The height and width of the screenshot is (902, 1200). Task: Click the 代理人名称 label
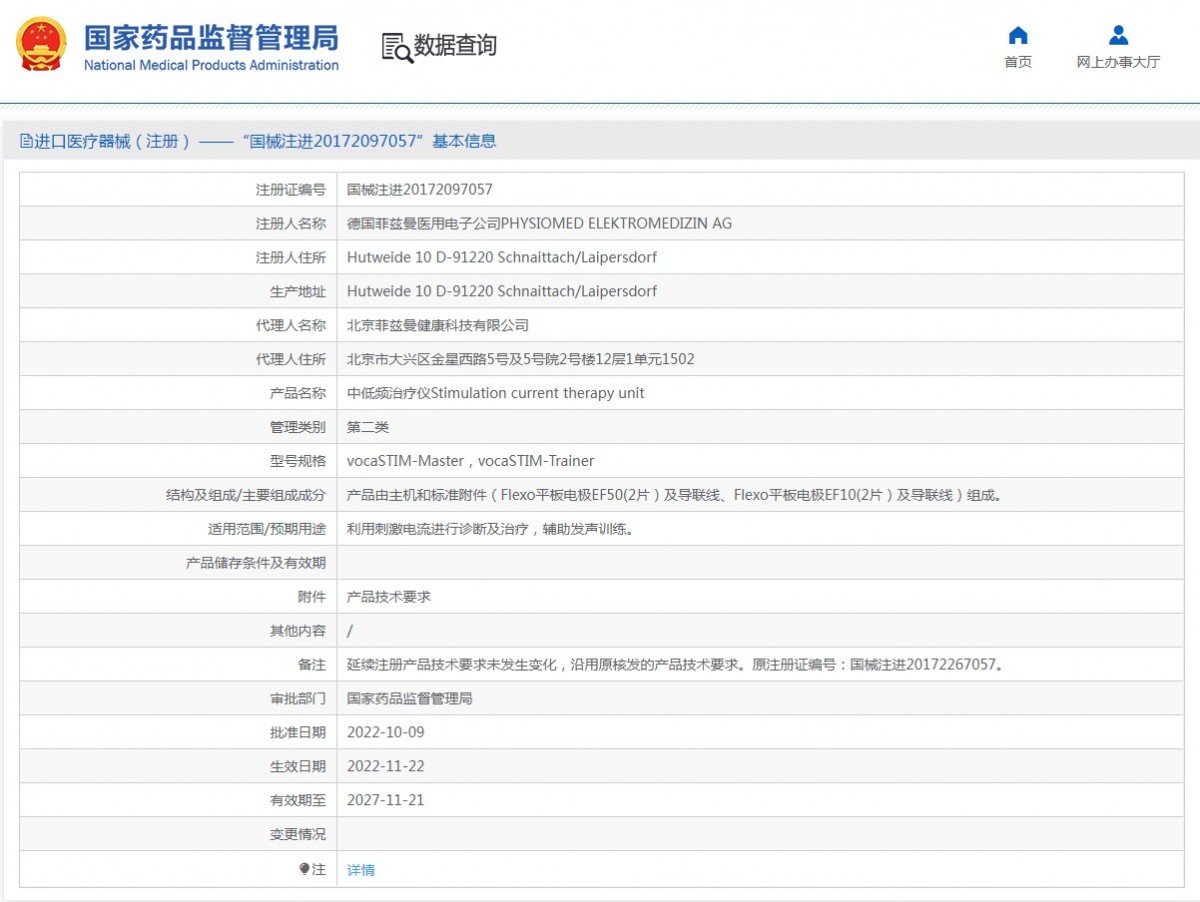tap(291, 325)
